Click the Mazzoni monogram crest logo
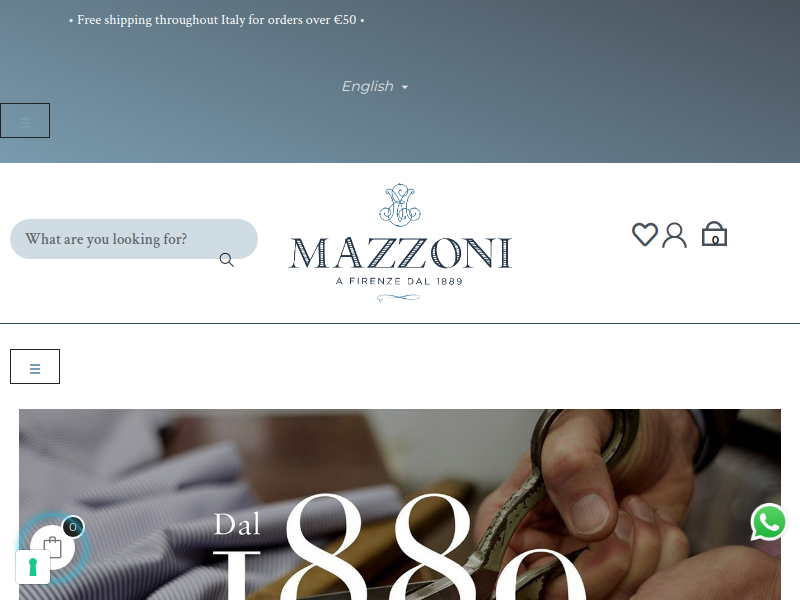 click(400, 205)
